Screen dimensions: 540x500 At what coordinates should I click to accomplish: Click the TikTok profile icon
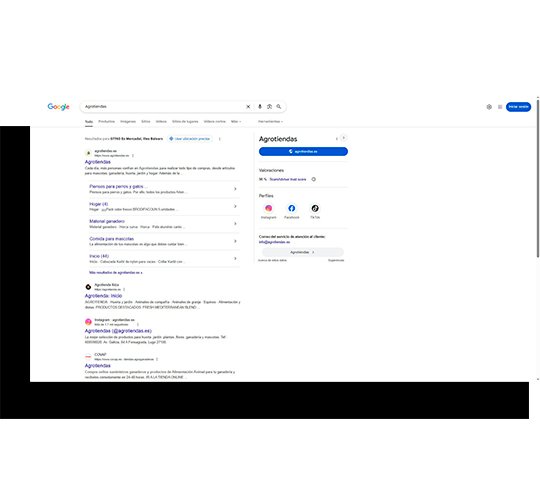coord(315,208)
